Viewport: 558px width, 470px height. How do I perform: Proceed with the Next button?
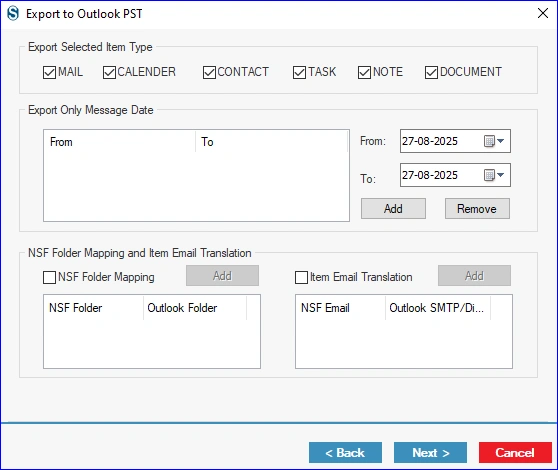430,453
